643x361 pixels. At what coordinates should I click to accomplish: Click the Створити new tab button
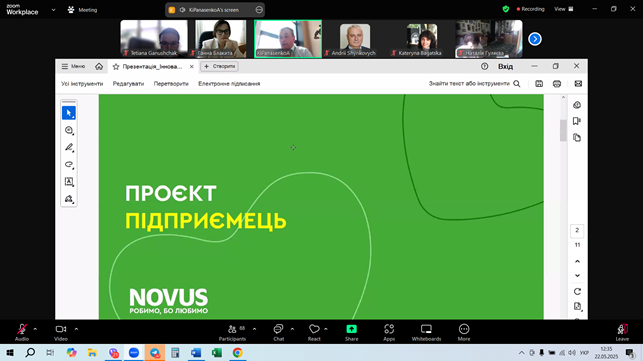219,66
